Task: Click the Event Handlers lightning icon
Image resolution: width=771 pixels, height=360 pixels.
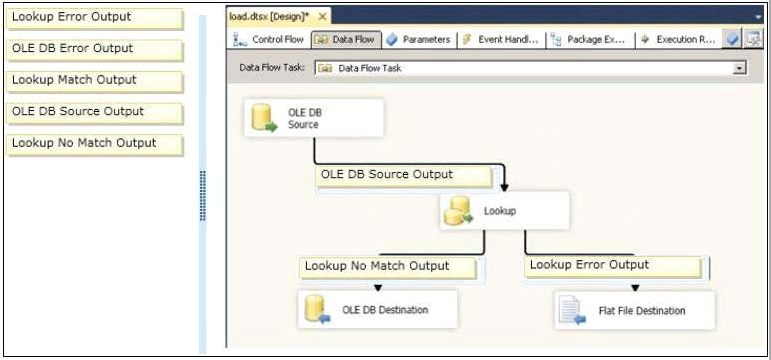Action: (x=467, y=40)
